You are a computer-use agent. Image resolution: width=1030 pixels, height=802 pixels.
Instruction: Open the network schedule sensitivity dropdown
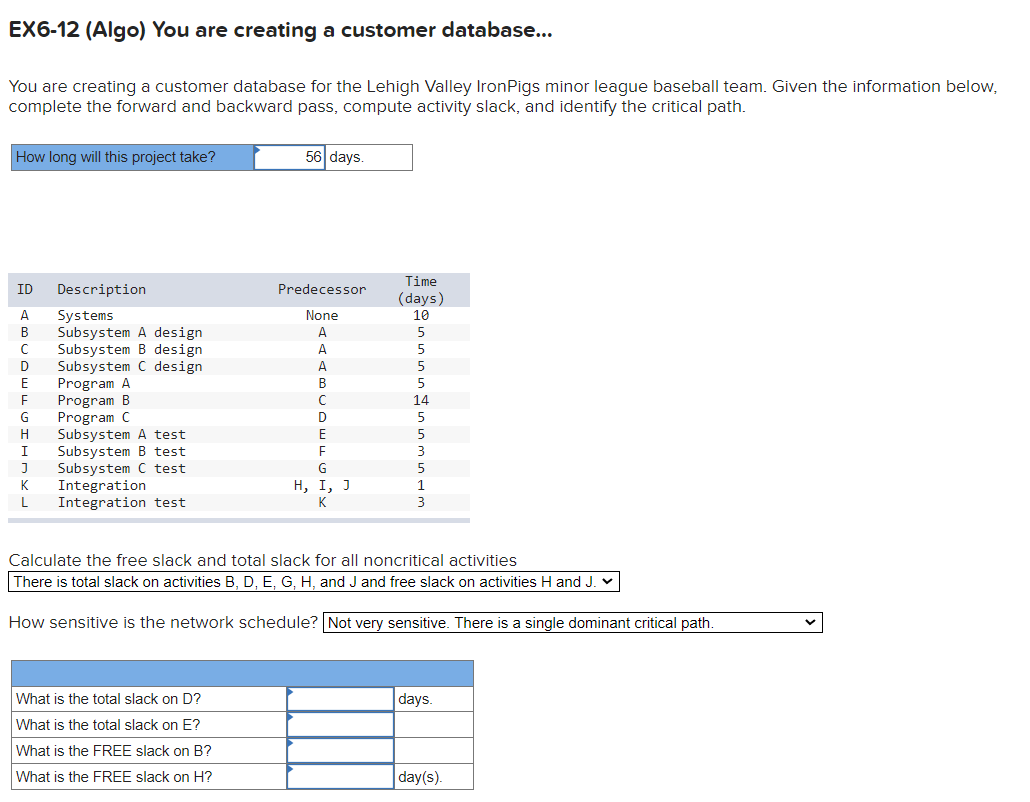pyautogui.click(x=570, y=622)
